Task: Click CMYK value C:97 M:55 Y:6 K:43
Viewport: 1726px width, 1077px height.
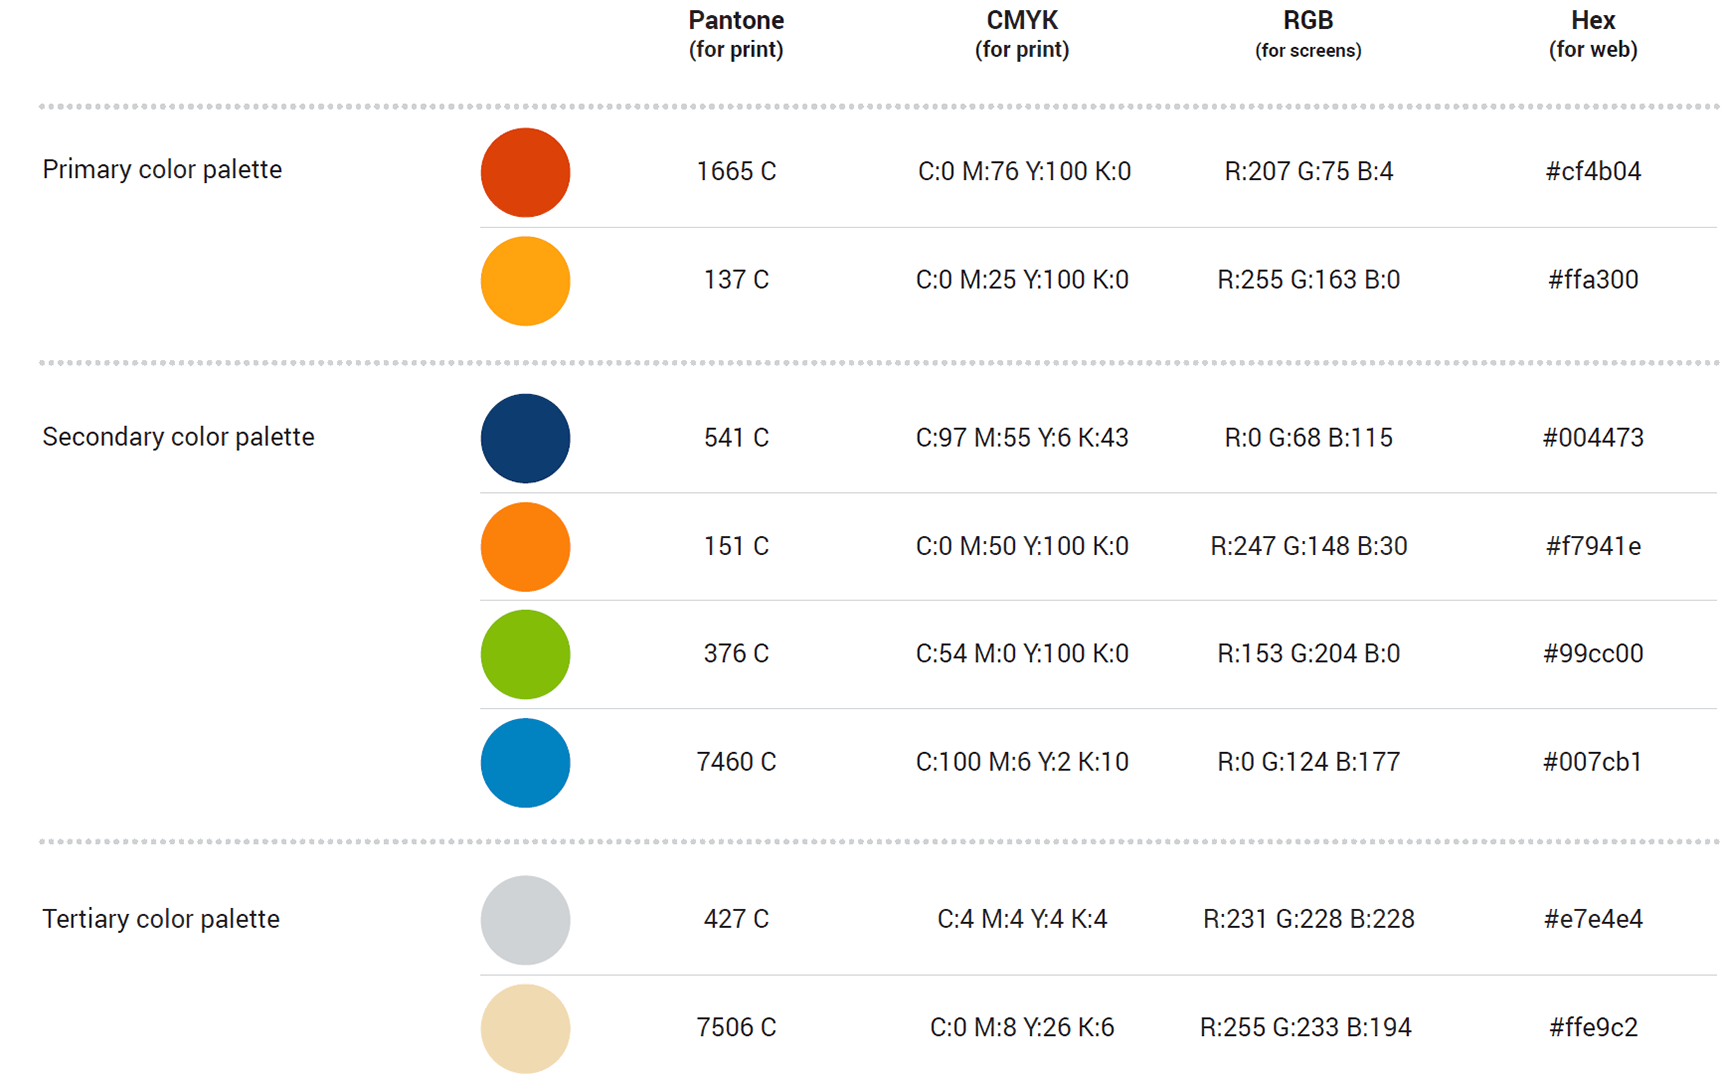Action: click(x=1022, y=437)
